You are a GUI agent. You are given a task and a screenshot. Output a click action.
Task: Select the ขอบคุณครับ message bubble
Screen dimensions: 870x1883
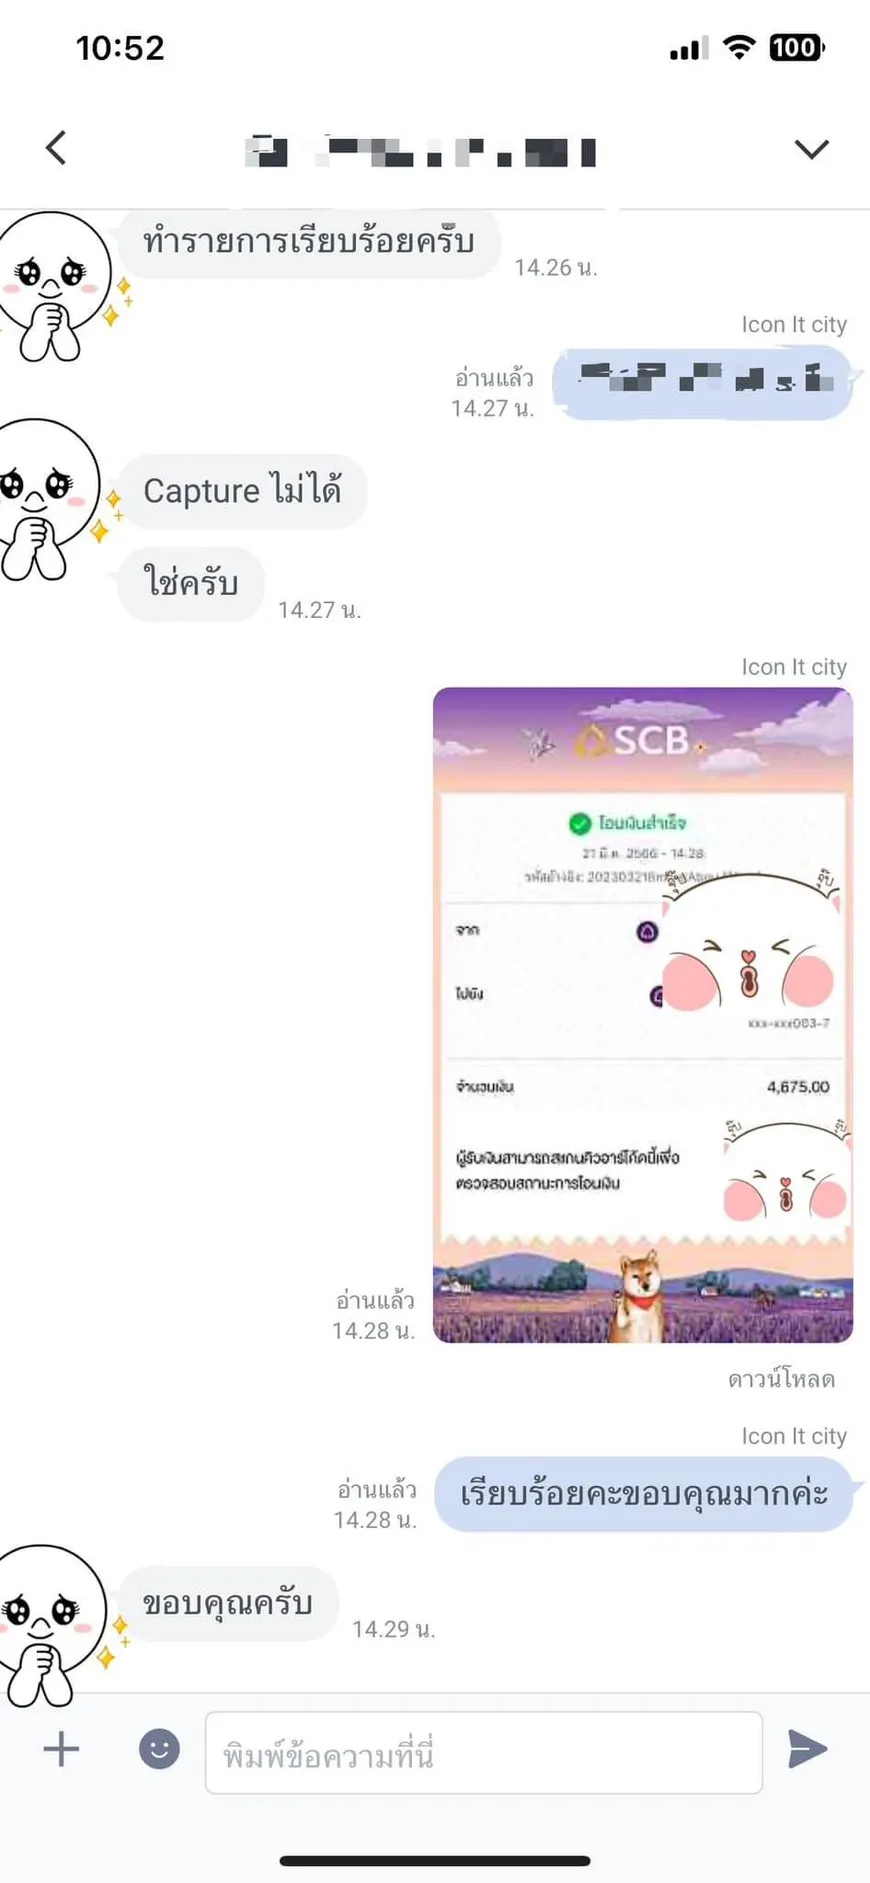[x=228, y=1603]
